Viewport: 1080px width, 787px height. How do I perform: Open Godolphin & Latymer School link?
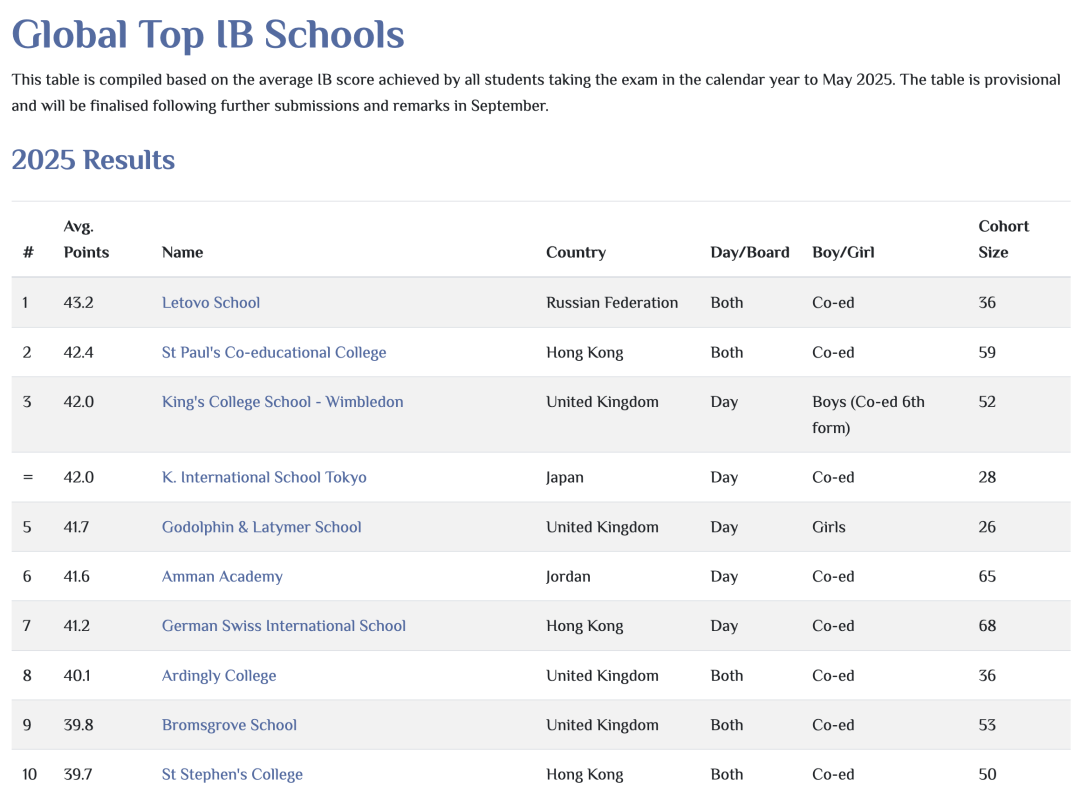pyautogui.click(x=261, y=527)
